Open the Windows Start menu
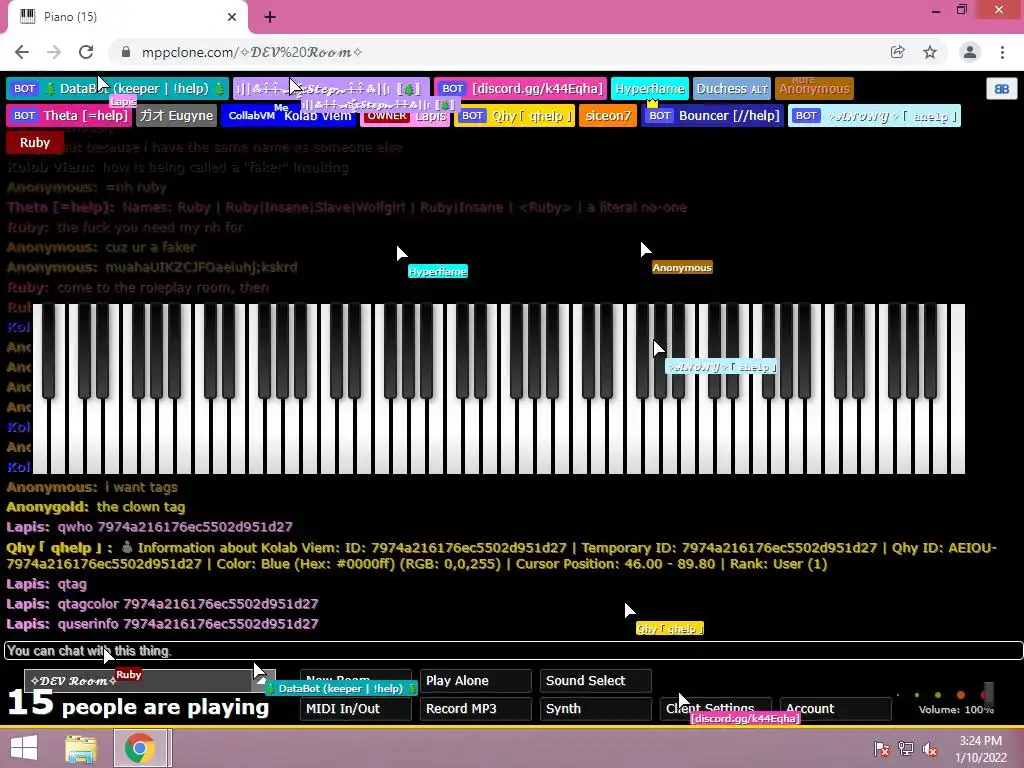The height and width of the screenshot is (768, 1024). (24, 748)
